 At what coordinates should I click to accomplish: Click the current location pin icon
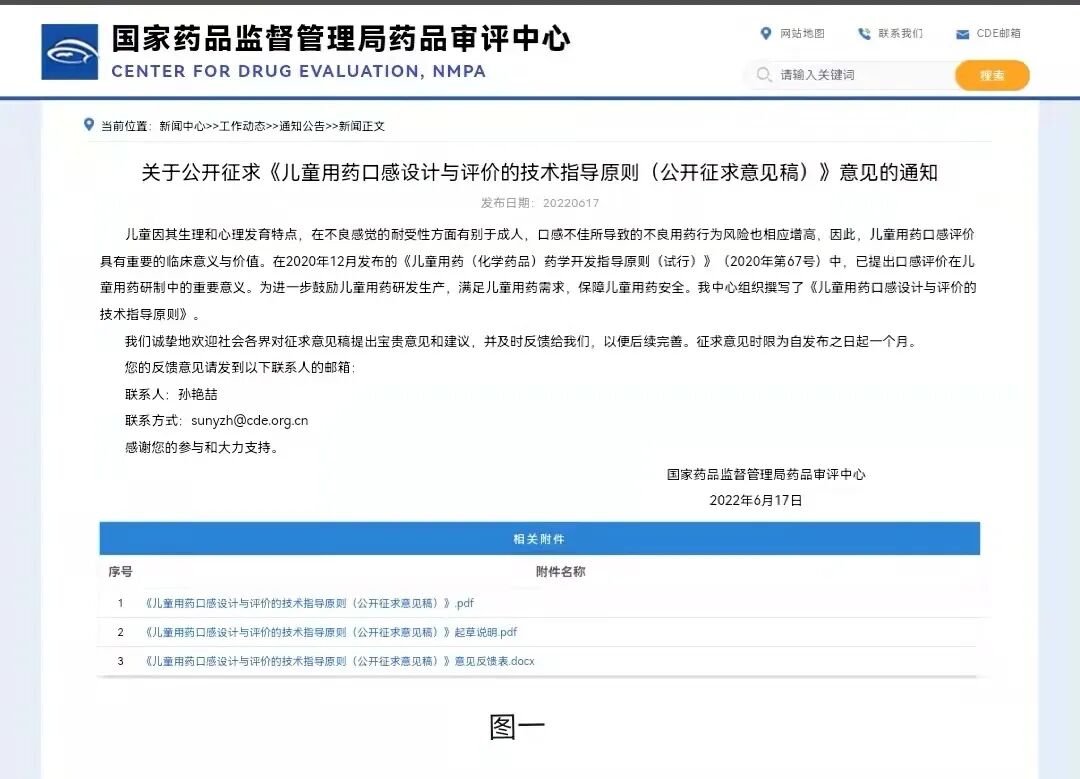(89, 125)
